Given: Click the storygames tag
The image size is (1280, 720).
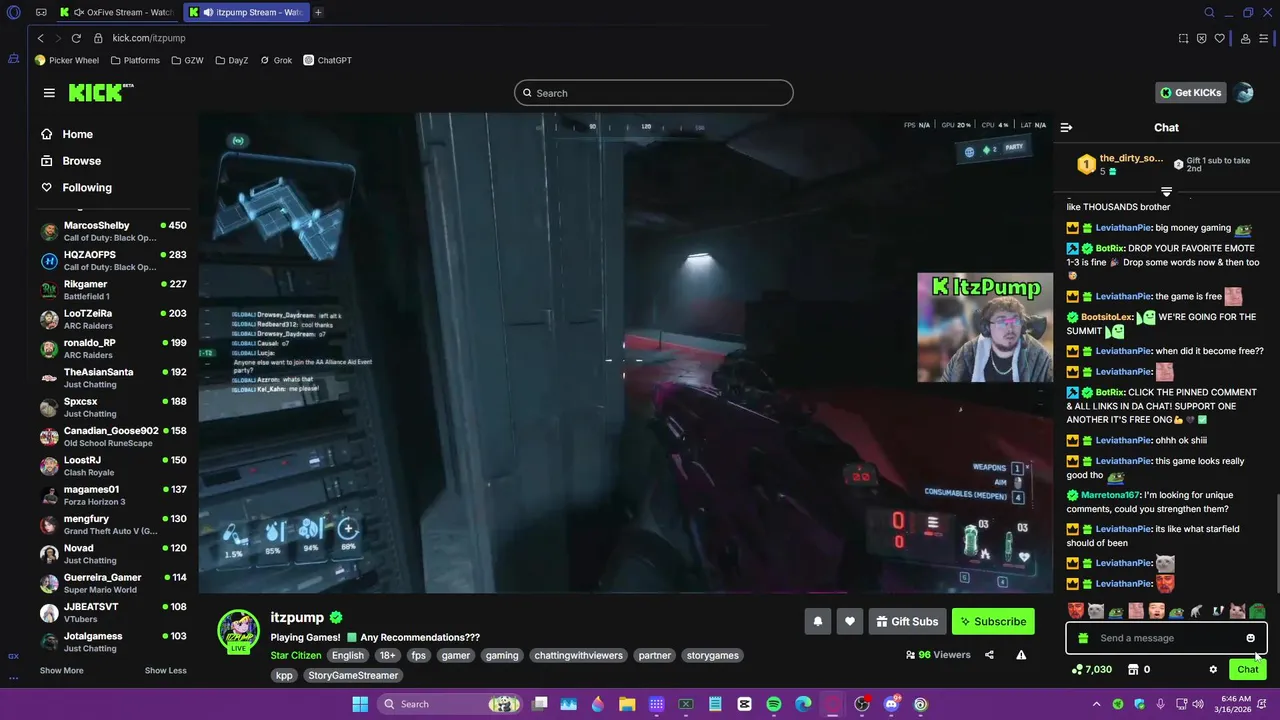Looking at the screenshot, I should [x=713, y=655].
